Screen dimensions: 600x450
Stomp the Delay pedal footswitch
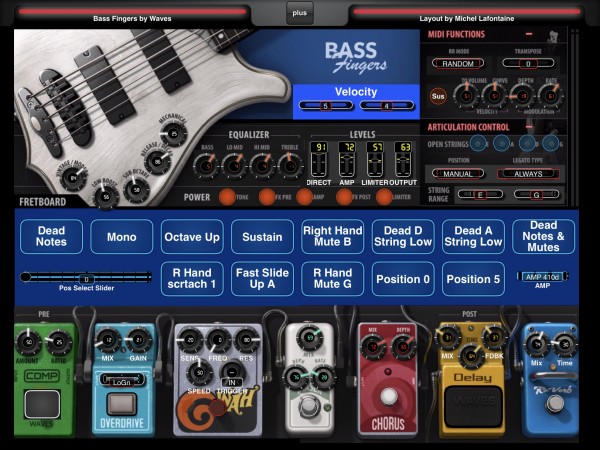tap(473, 406)
